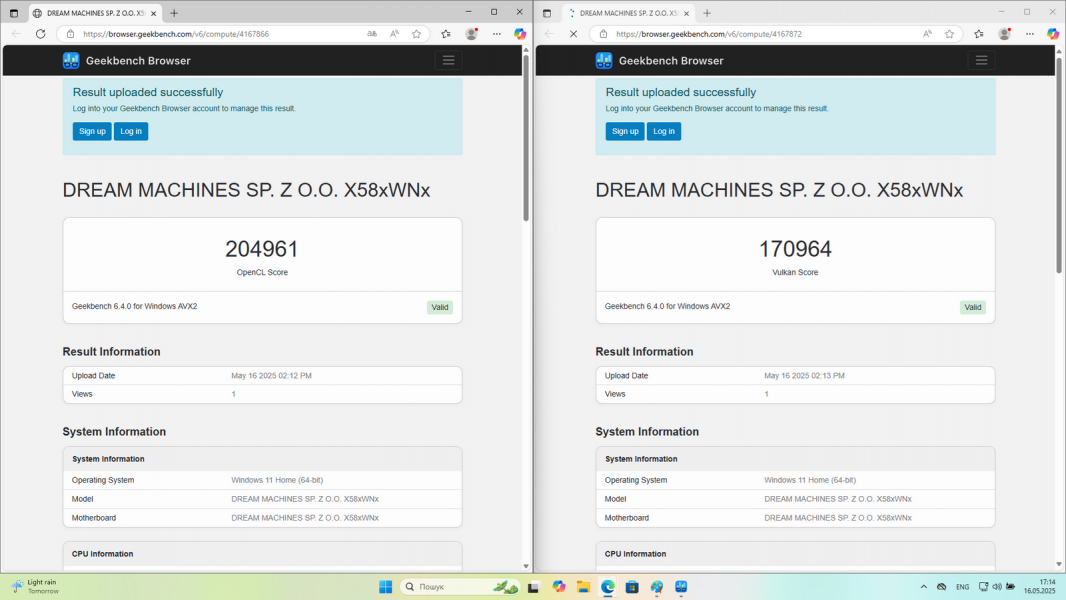Click the Windows taskbar search box
Screen dimensions: 1066x600
(460, 586)
